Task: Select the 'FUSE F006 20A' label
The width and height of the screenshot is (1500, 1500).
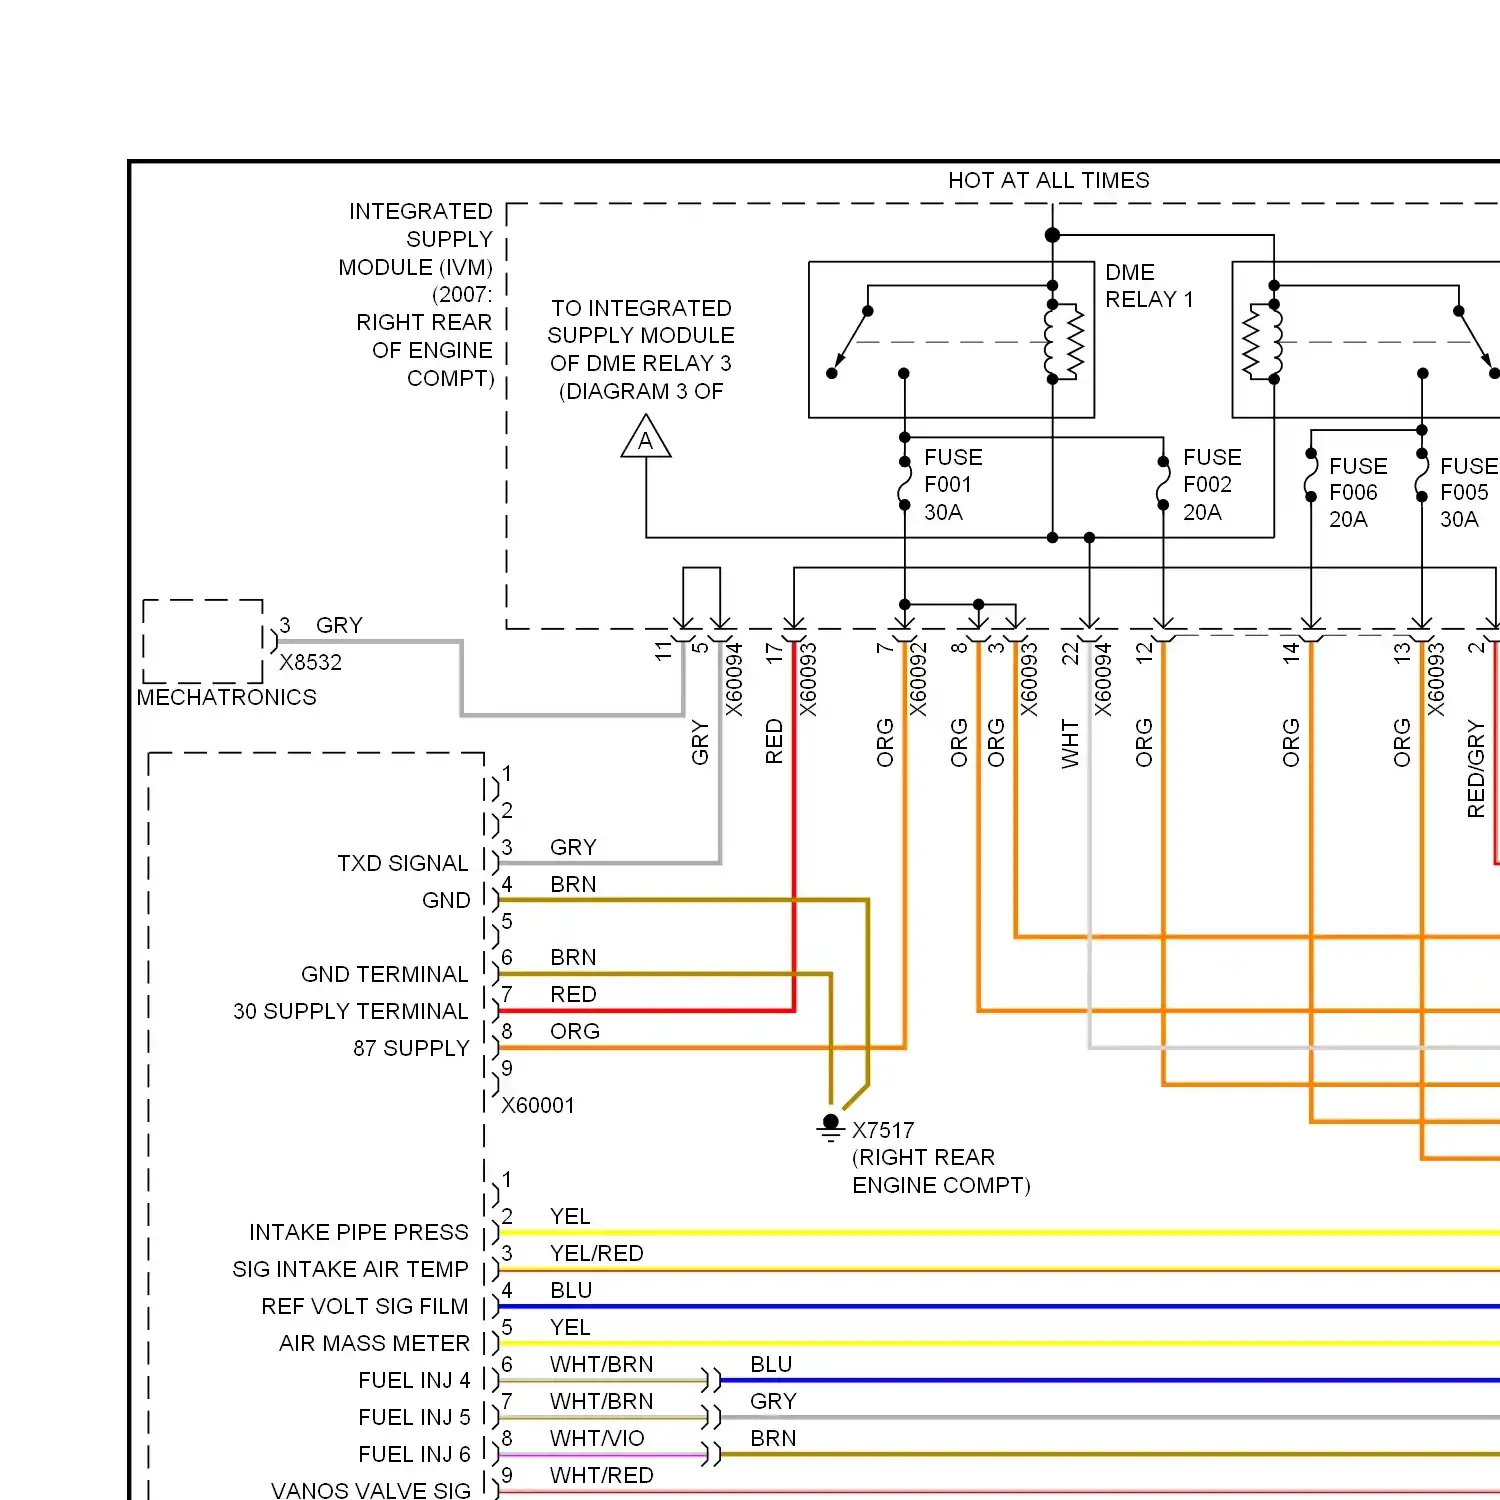Action: (x=1358, y=492)
